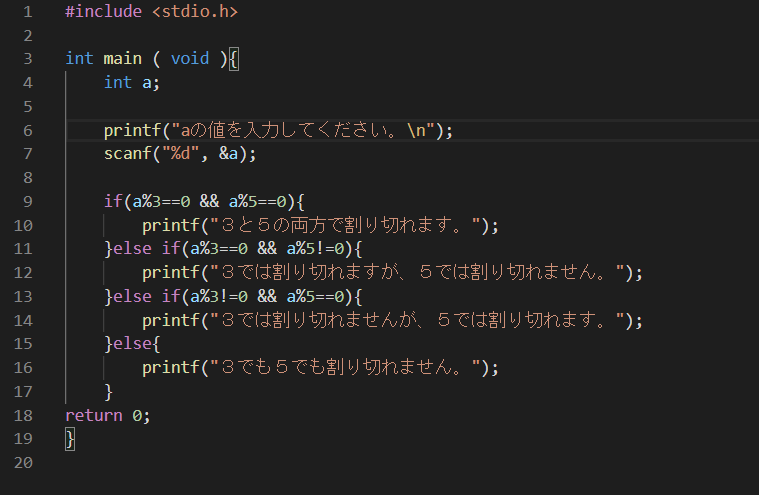Click printf on line 6
This screenshot has width=759, height=495.
point(132,131)
